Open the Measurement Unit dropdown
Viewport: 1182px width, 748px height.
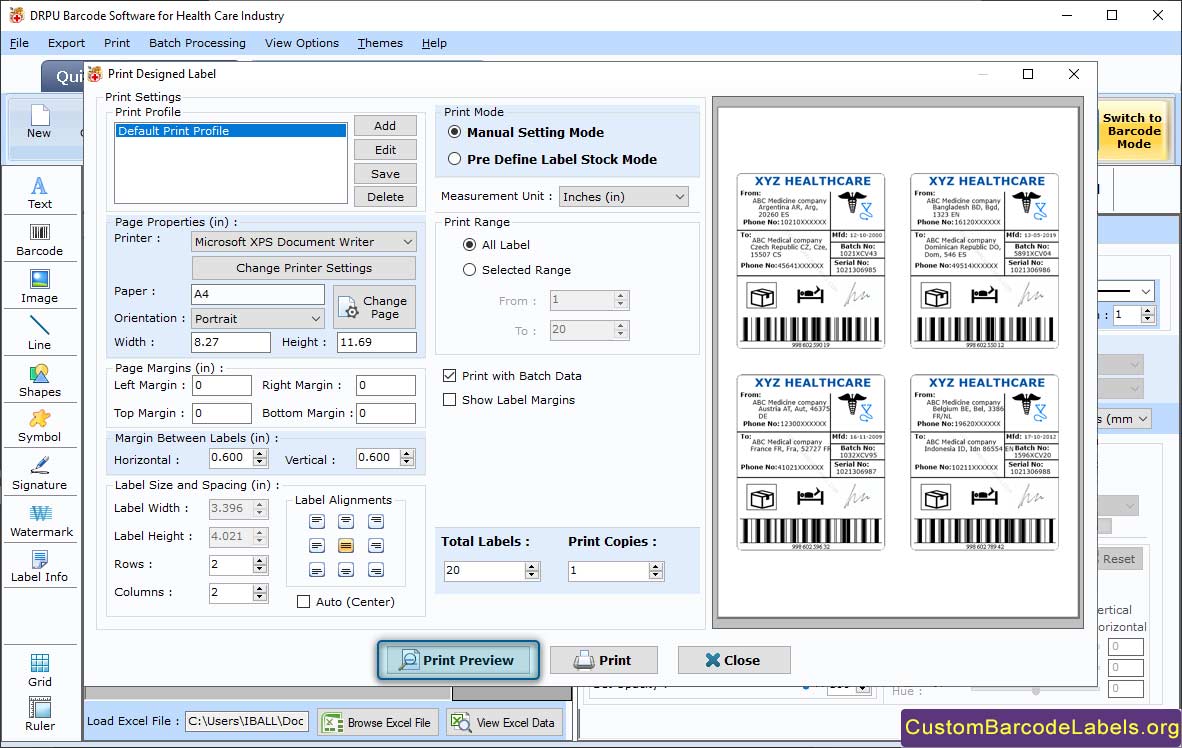623,197
